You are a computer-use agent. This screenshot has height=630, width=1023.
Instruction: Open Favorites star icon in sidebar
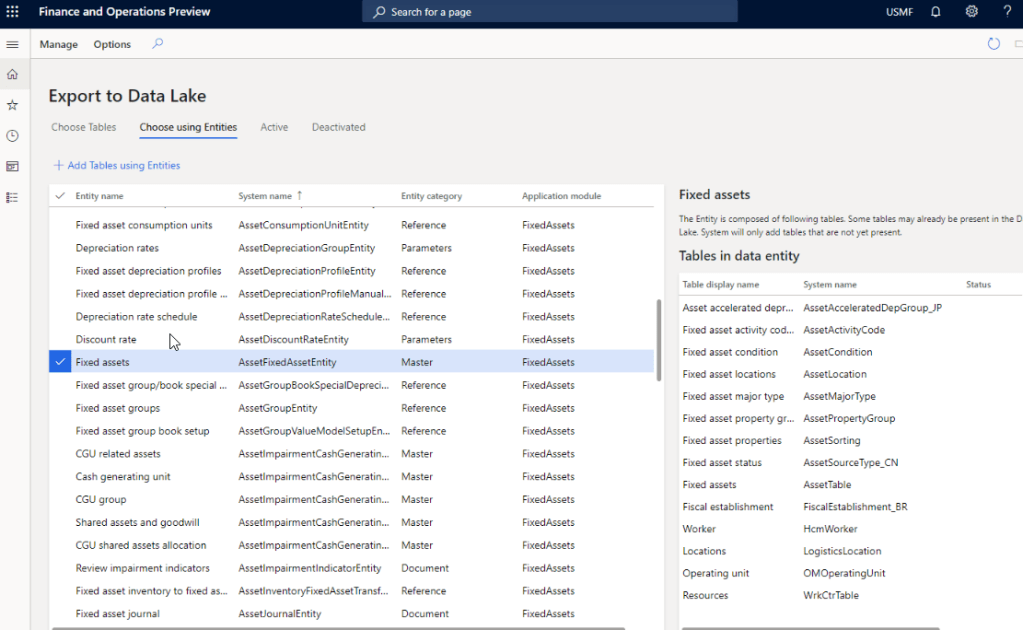[13, 105]
